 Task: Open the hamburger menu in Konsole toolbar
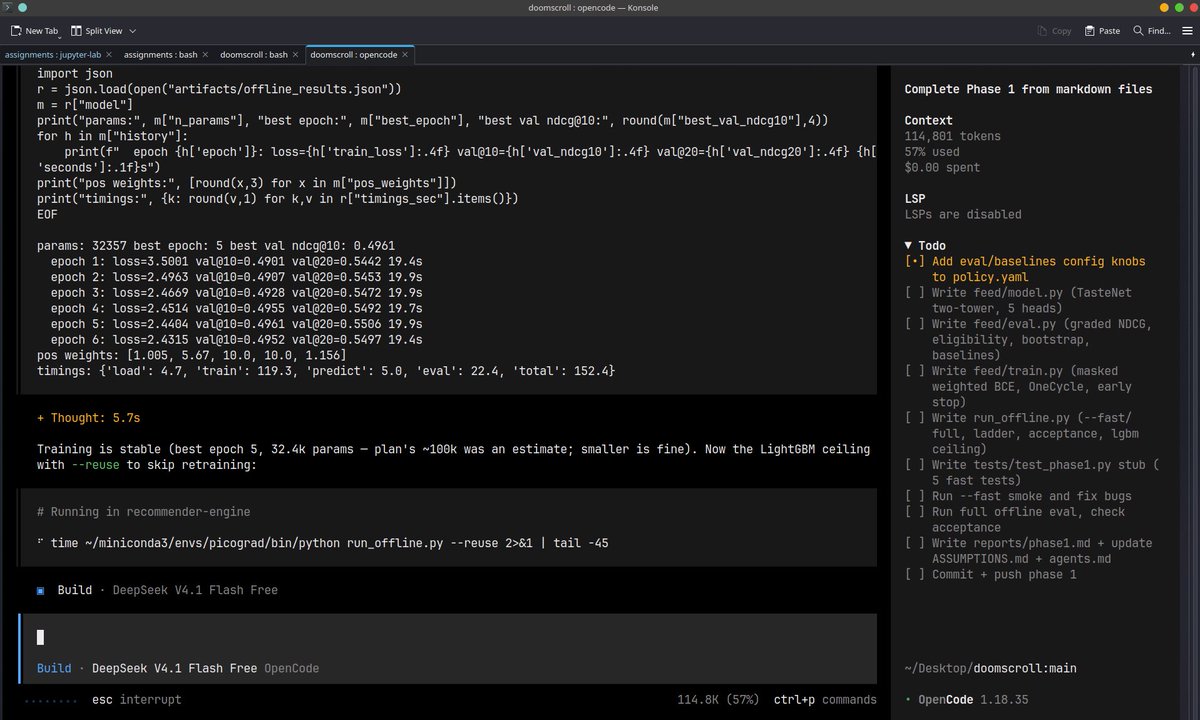click(x=1186, y=31)
